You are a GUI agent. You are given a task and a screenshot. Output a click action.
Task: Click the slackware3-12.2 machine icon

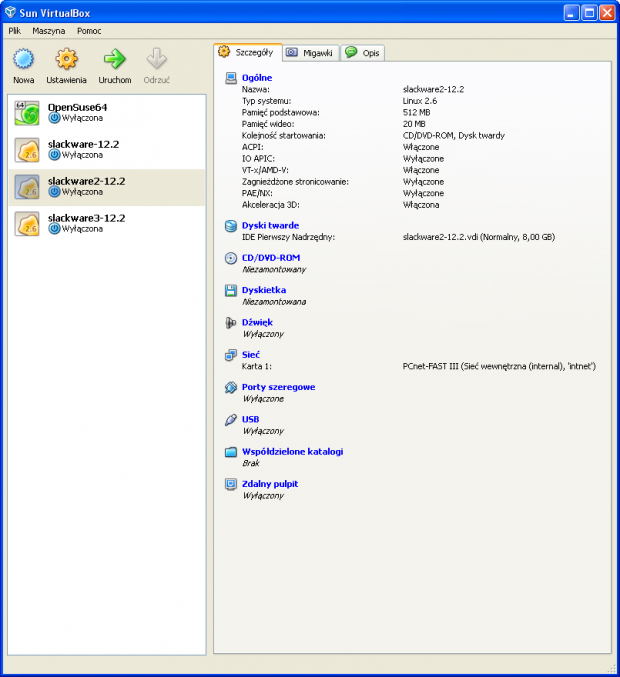27,223
